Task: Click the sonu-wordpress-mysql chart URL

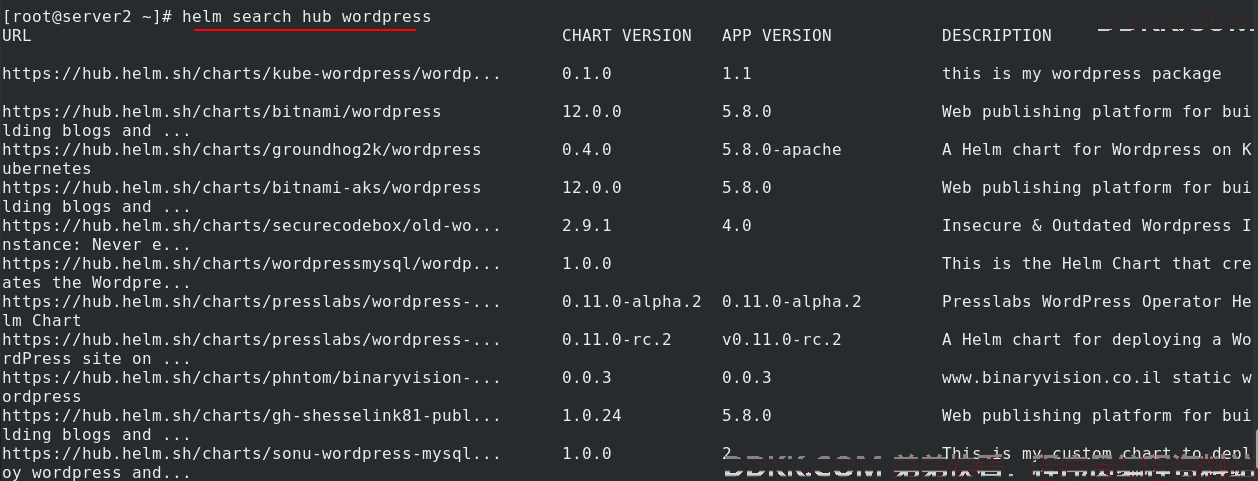Action: [x=252, y=453]
